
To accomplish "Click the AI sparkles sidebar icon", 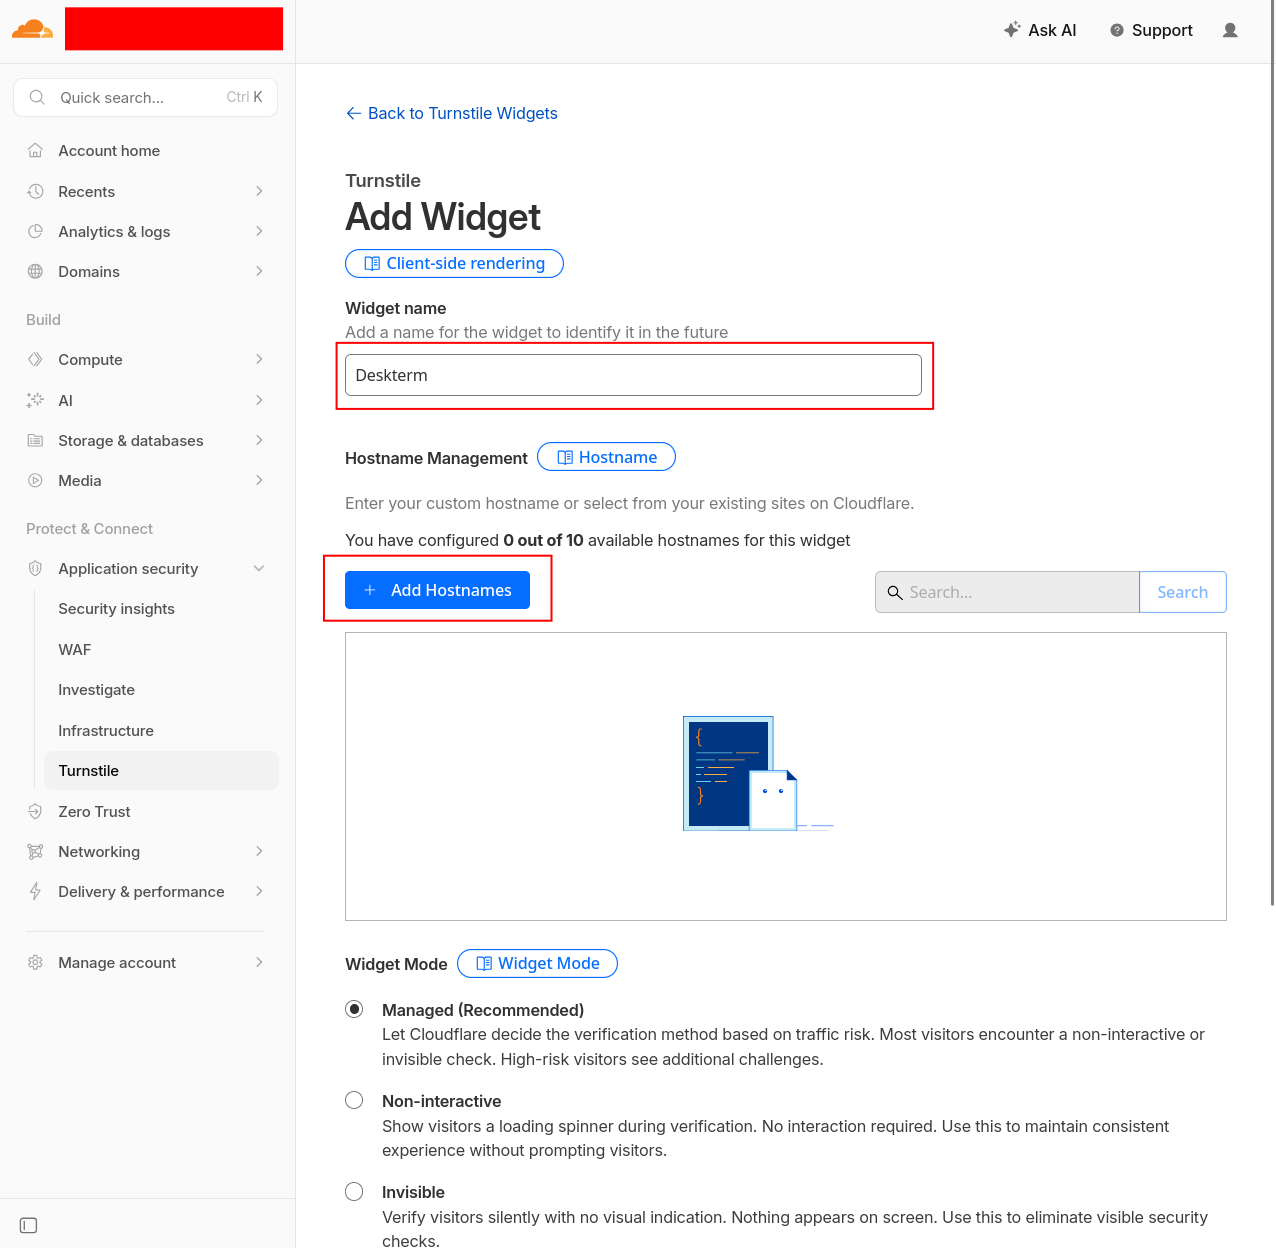I will point(35,400).
